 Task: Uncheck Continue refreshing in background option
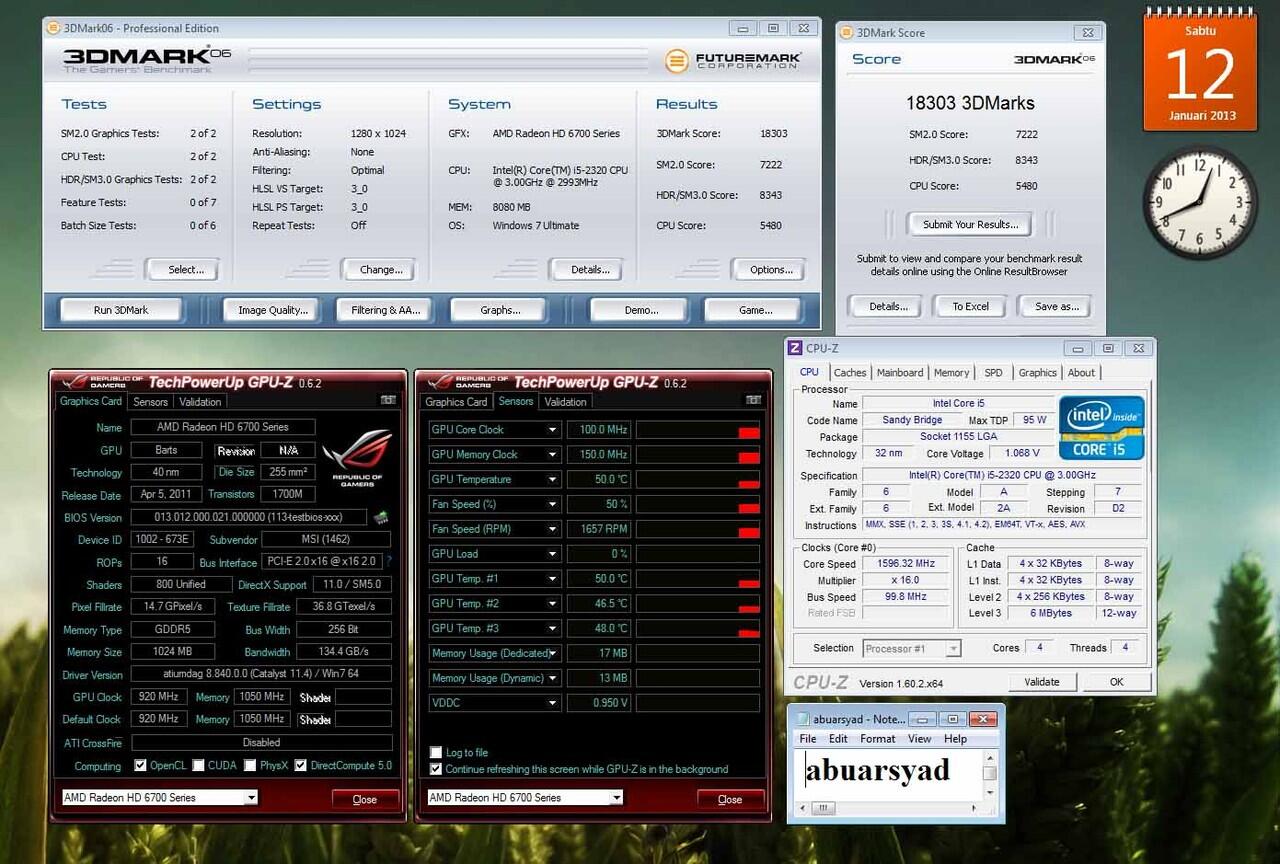[436, 769]
